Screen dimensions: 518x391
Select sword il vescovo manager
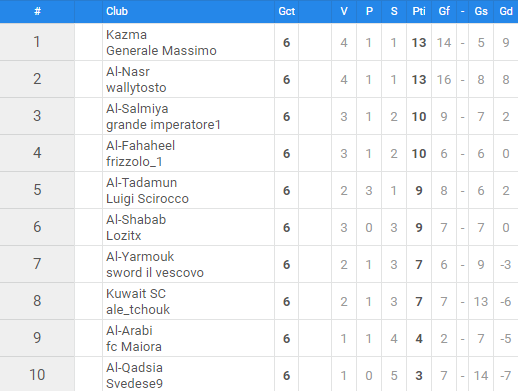coord(155,273)
